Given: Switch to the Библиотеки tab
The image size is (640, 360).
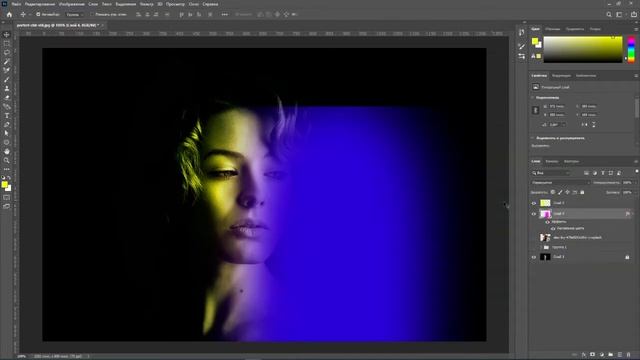Looking at the screenshot, I should tap(586, 76).
